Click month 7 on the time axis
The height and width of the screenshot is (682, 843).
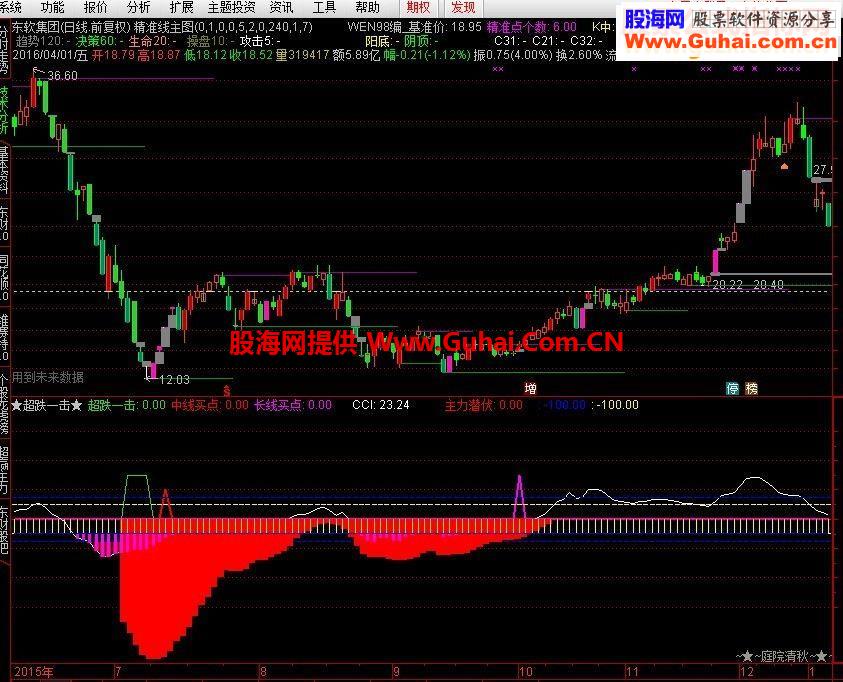click(x=118, y=671)
